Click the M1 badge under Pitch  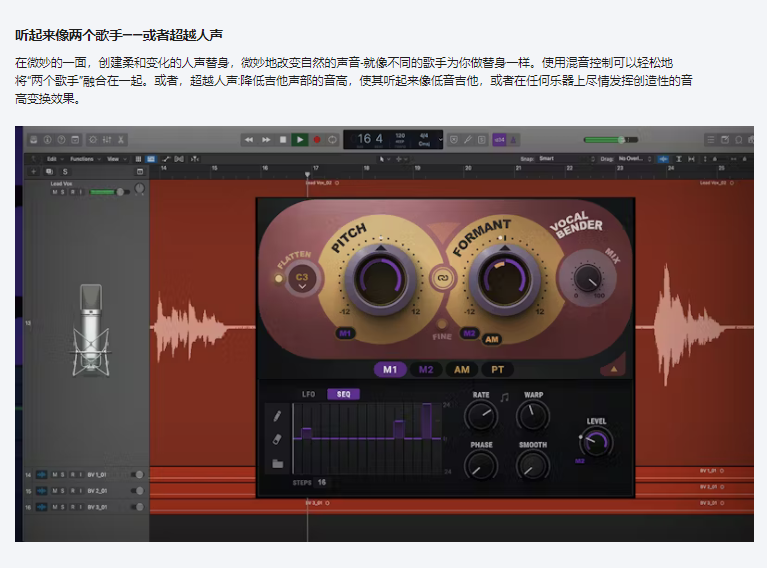coord(345,334)
